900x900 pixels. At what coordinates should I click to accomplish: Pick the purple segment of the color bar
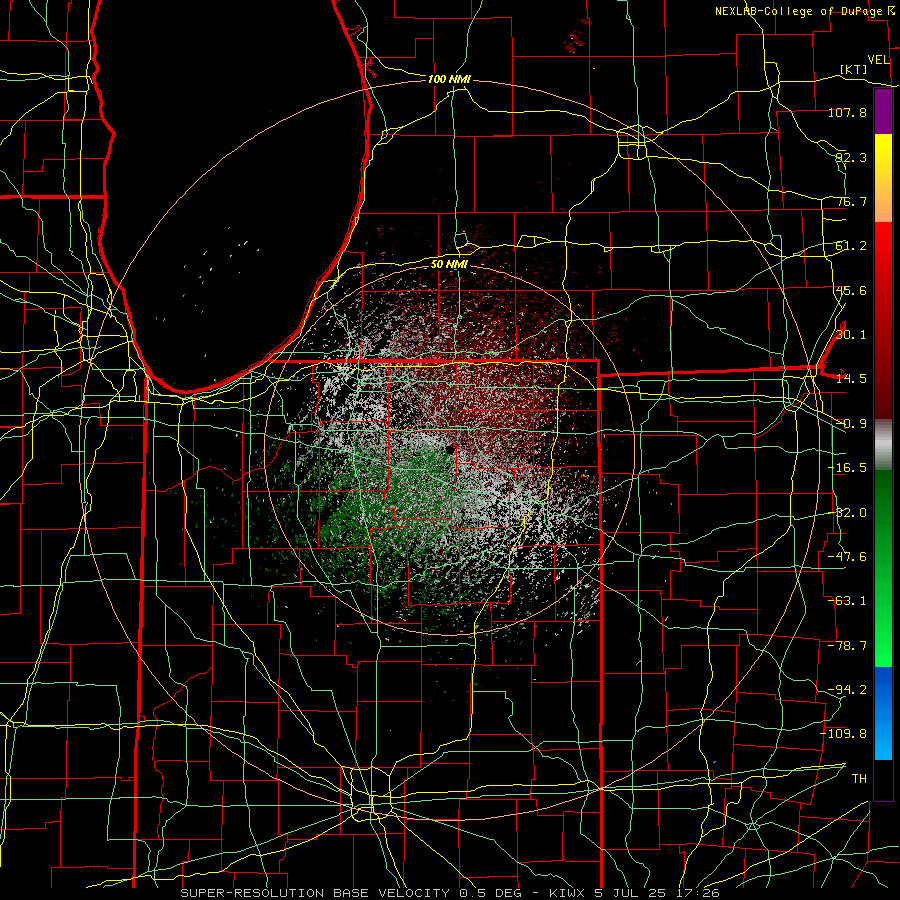point(883,112)
